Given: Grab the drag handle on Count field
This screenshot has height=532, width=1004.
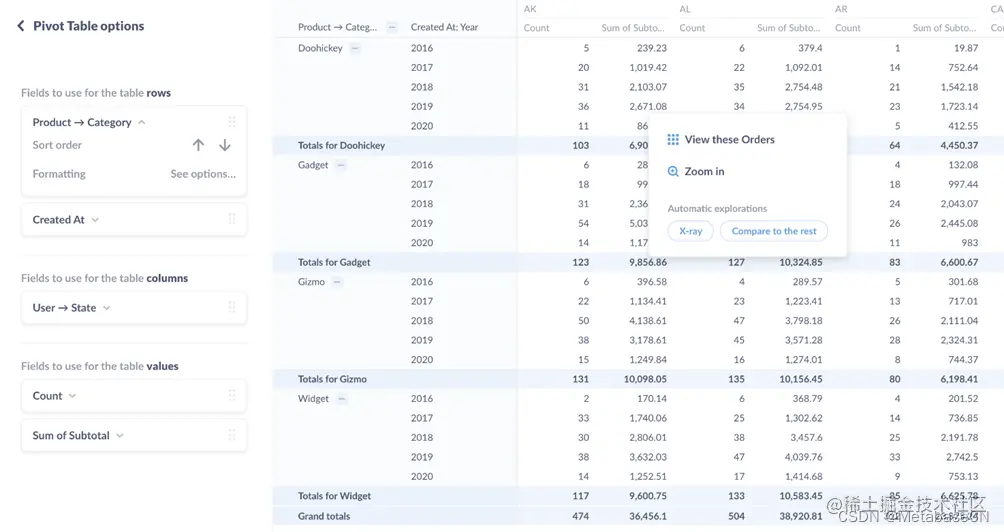Looking at the screenshot, I should (x=232, y=396).
